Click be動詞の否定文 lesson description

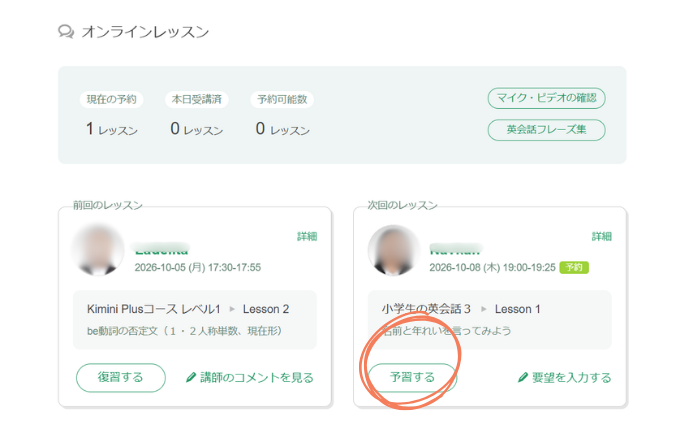(x=184, y=331)
